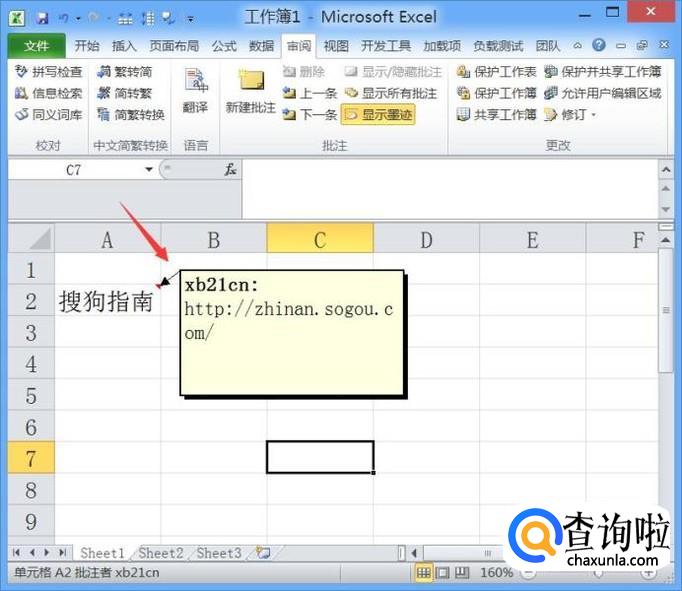The width and height of the screenshot is (682, 591).
Task: Switch to the 数据 tab
Action: click(261, 46)
